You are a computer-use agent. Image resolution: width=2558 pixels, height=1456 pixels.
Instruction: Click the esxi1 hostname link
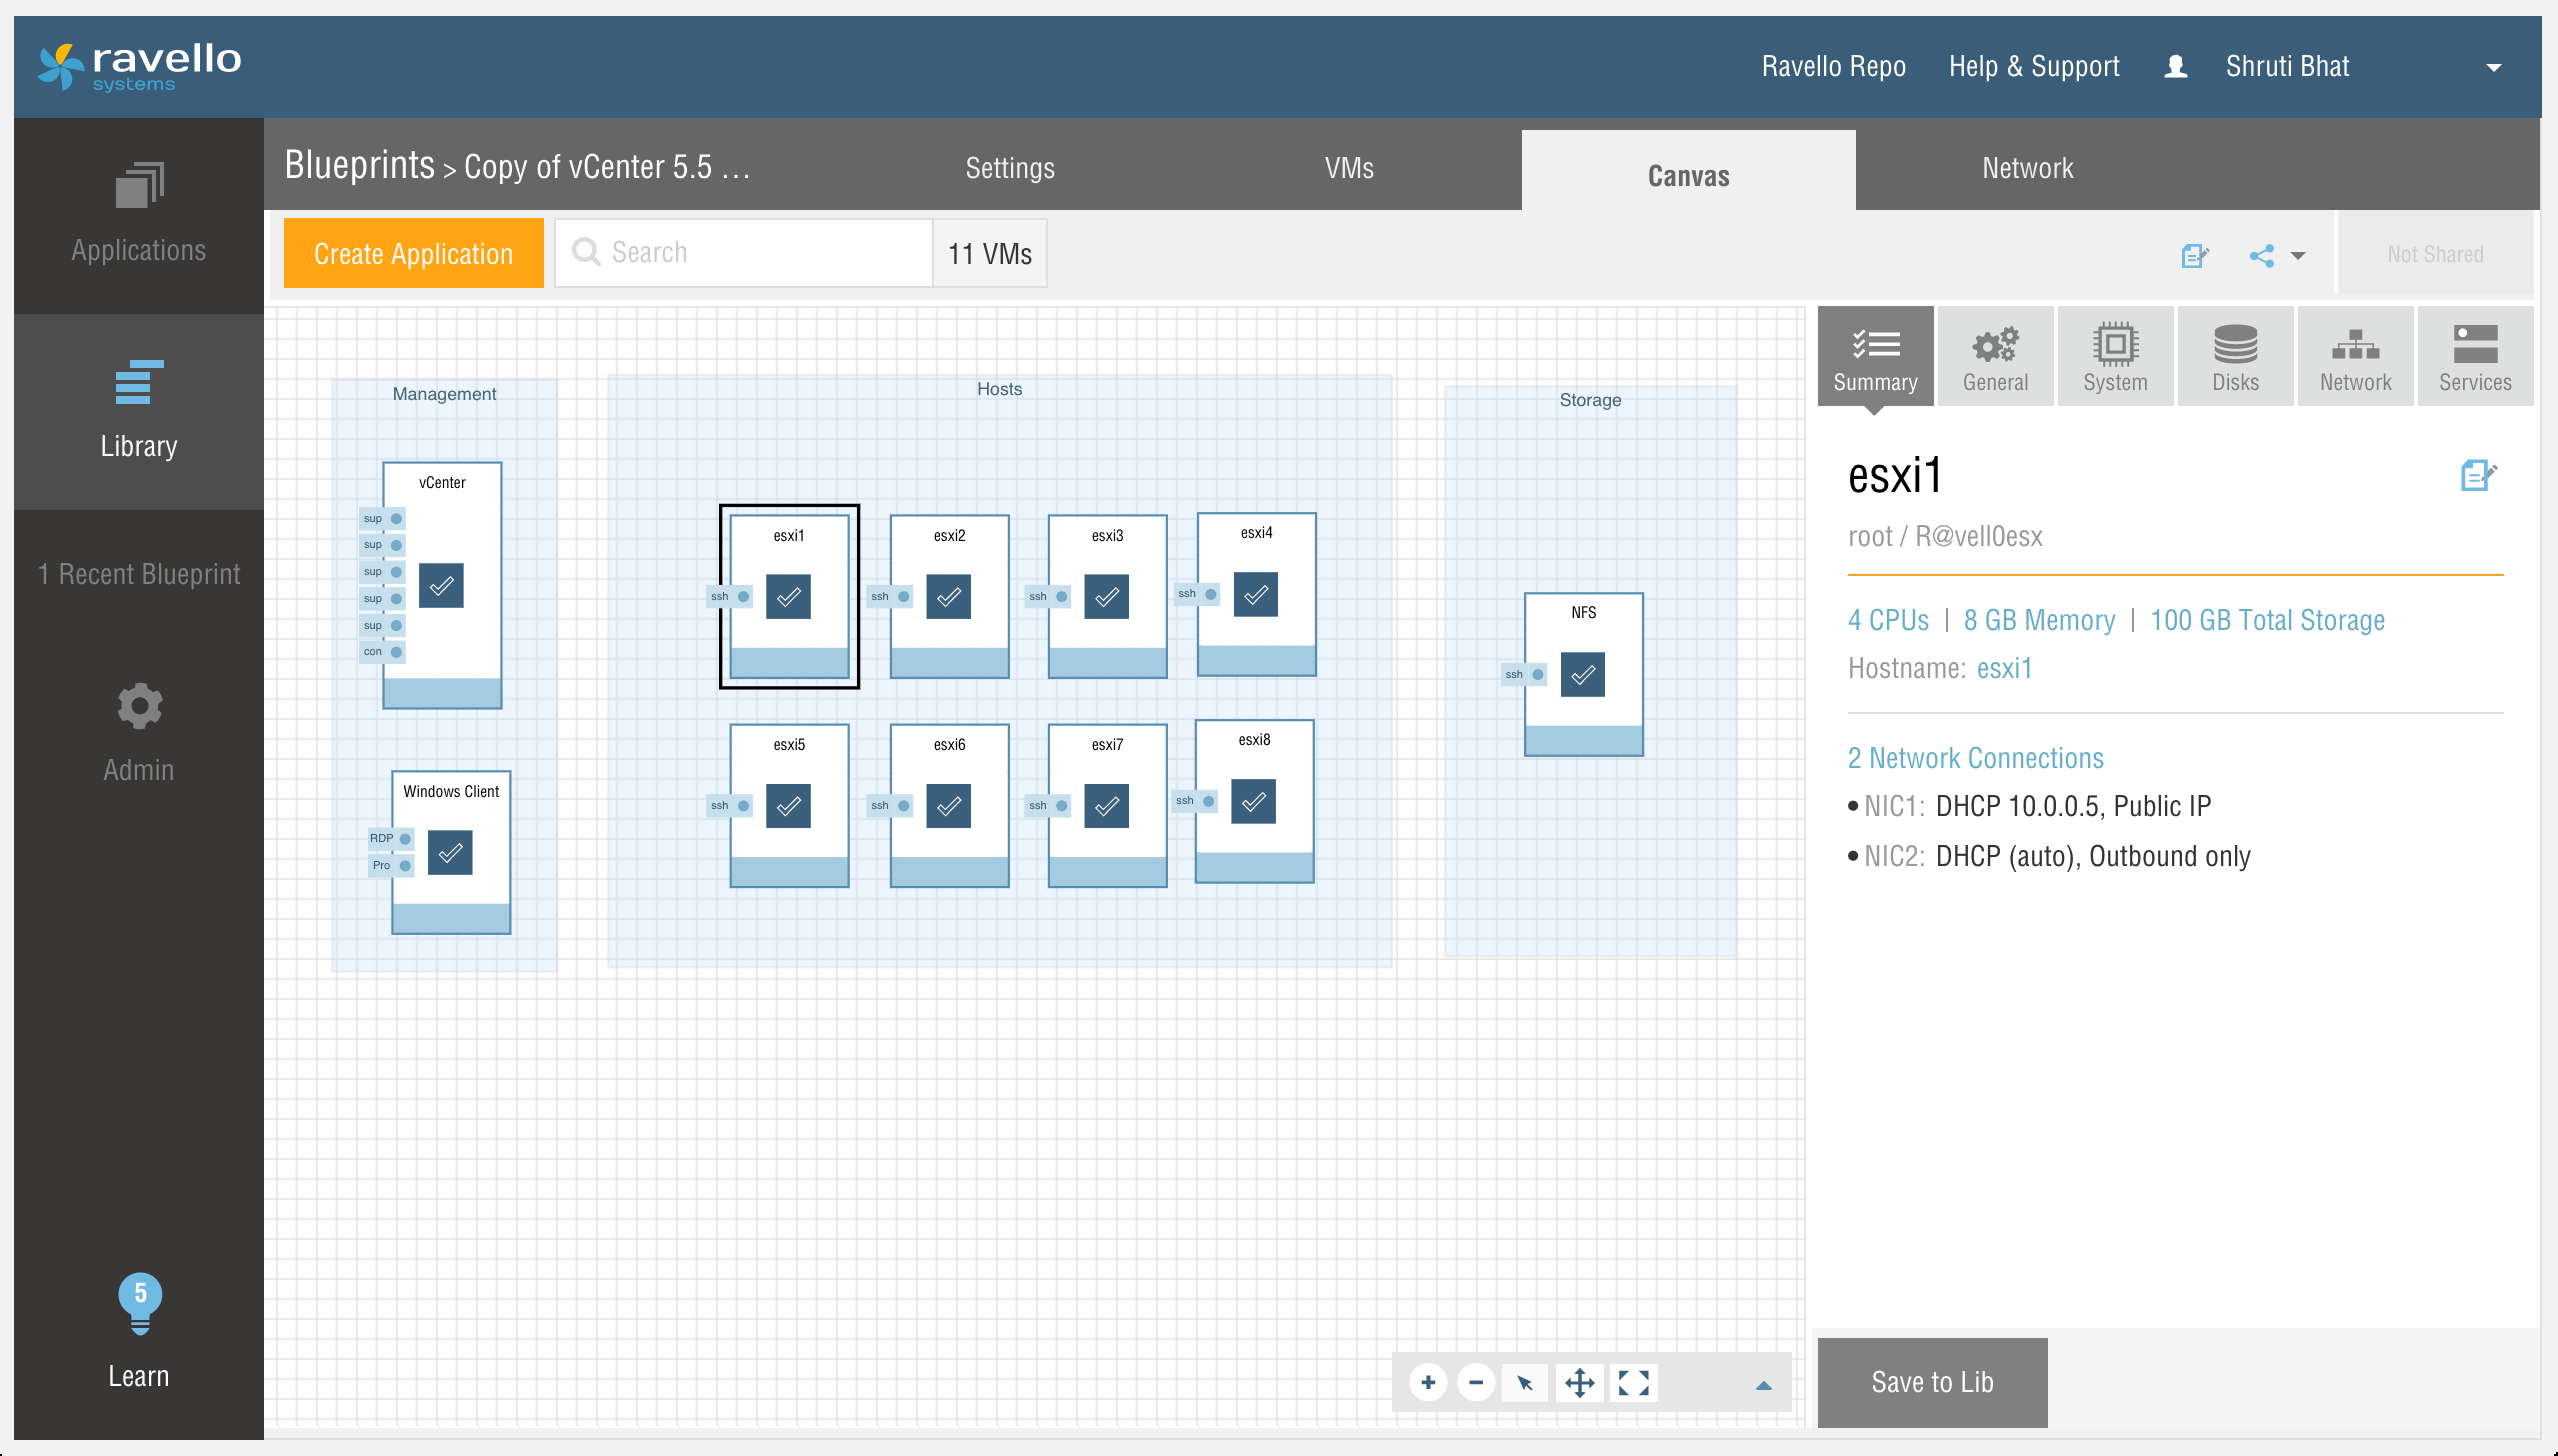pyautogui.click(x=2004, y=668)
